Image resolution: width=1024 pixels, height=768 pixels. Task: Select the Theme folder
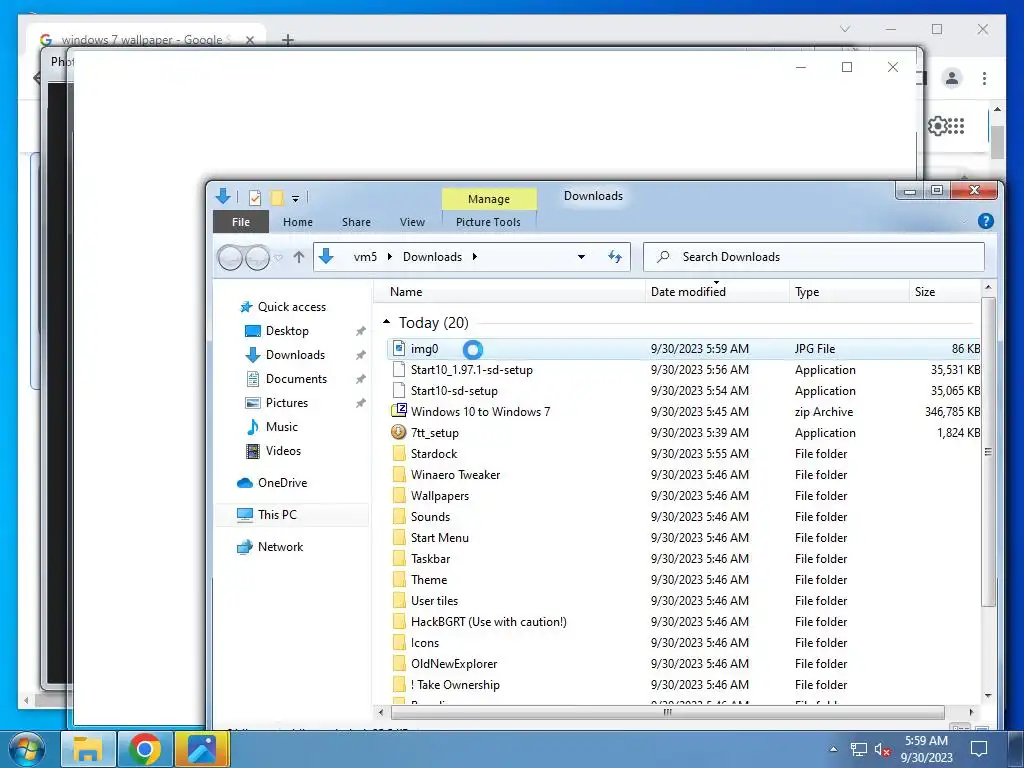pos(429,580)
